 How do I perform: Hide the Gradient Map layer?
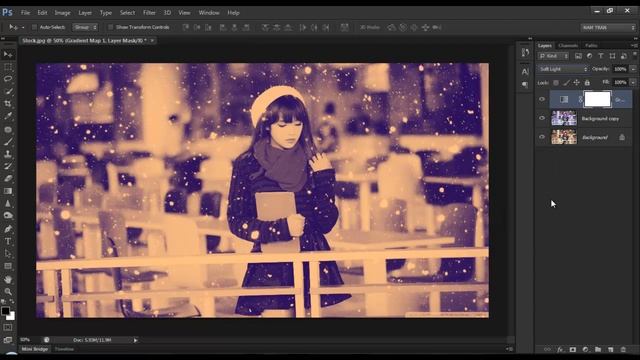(542, 99)
